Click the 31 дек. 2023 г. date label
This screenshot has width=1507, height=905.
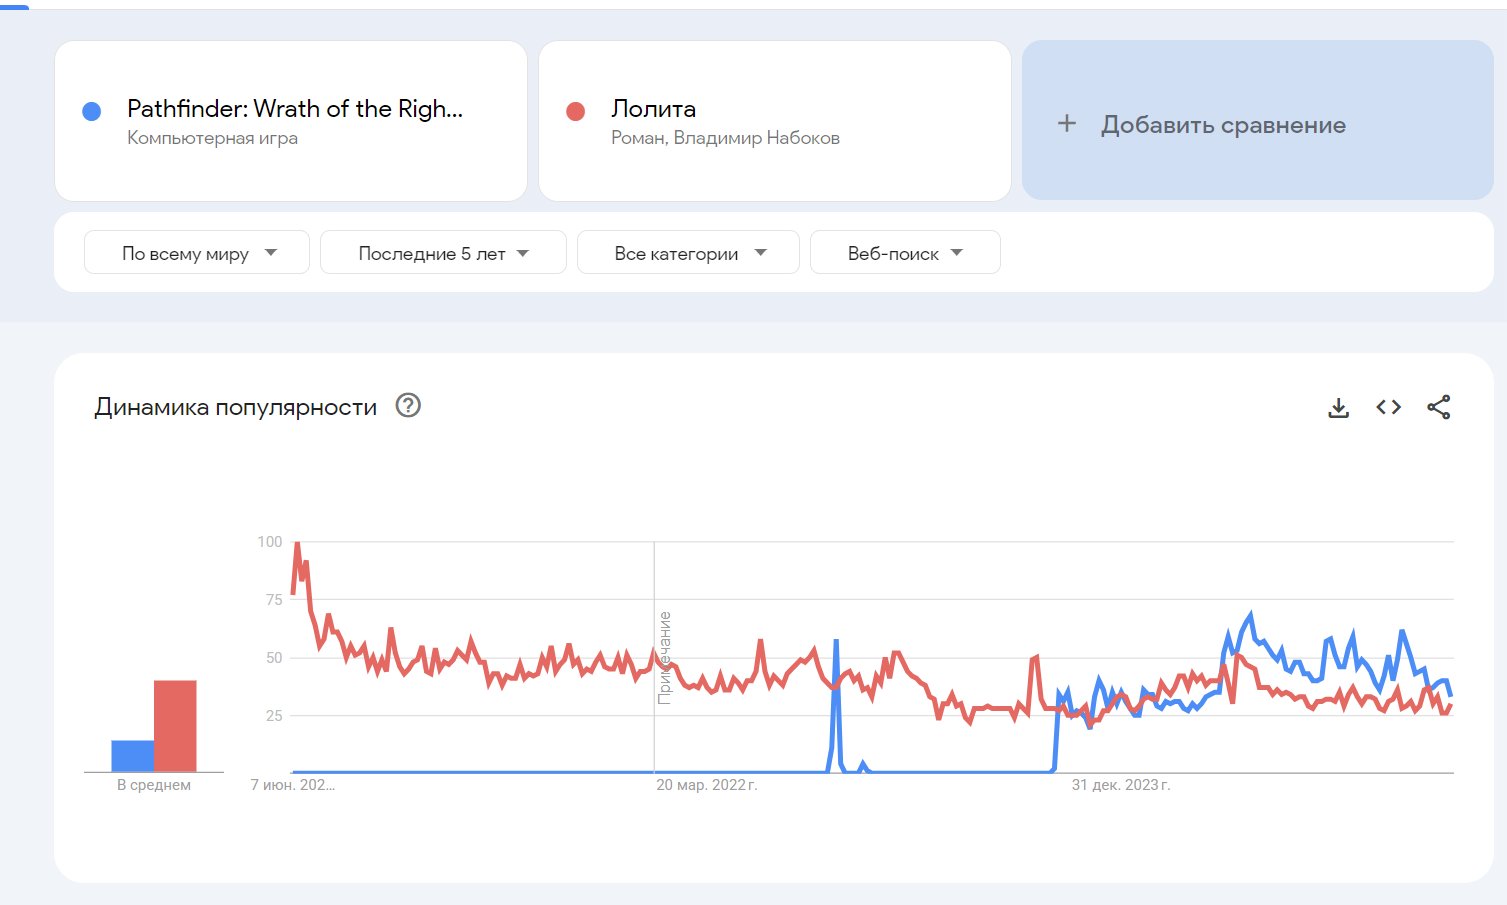tap(1120, 785)
